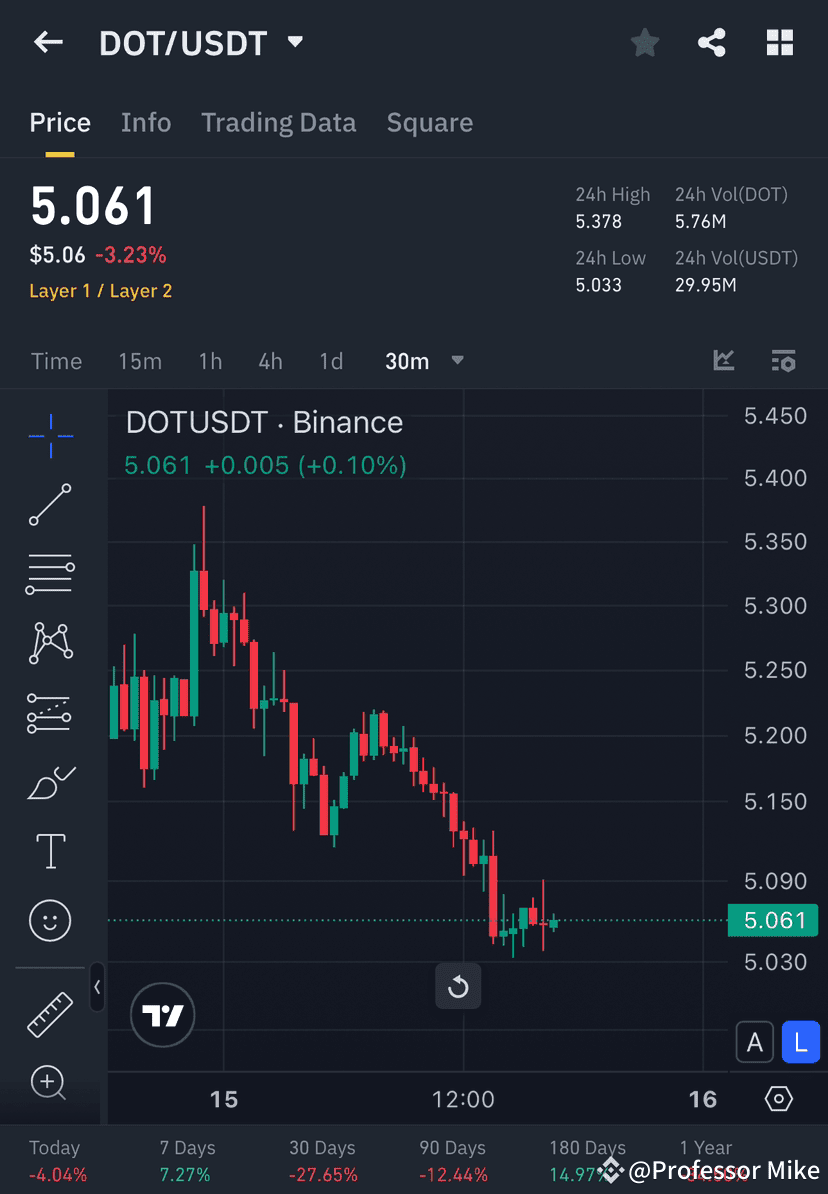Switch to the Trading Data tab
The image size is (828, 1194).
click(x=279, y=122)
